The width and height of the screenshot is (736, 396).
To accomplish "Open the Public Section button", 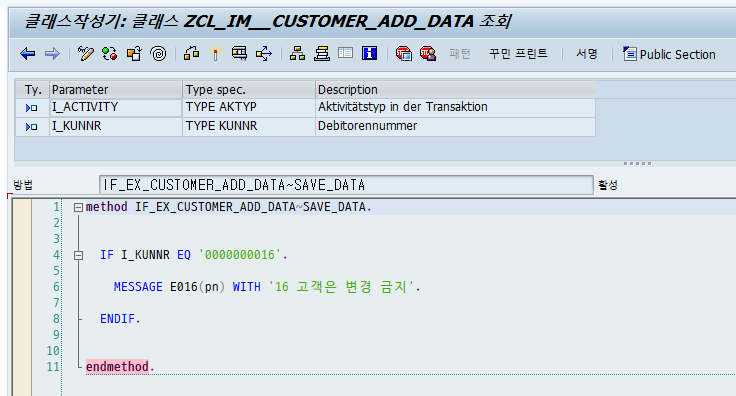I will 669,54.
